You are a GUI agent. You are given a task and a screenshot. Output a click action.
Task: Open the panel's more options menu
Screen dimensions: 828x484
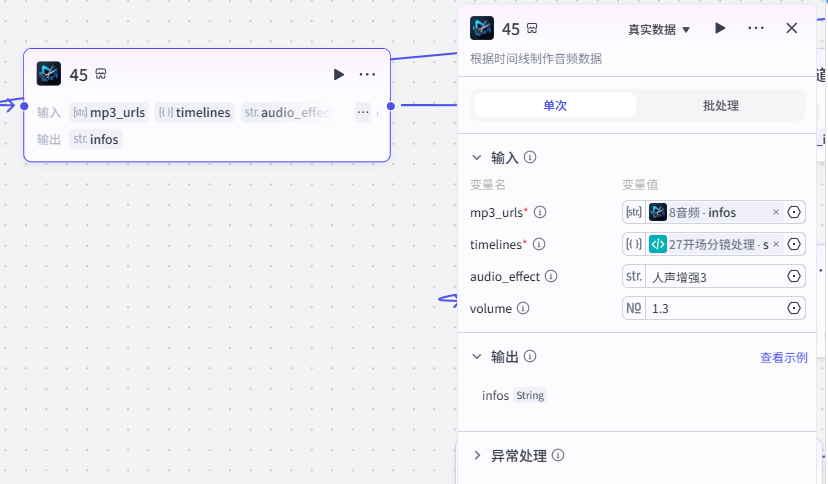(x=756, y=28)
